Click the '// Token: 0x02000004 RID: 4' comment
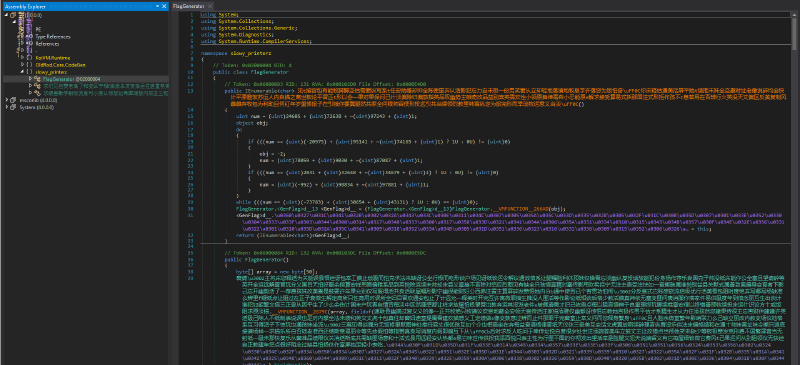Screen dimensions: 800x365 252,66
